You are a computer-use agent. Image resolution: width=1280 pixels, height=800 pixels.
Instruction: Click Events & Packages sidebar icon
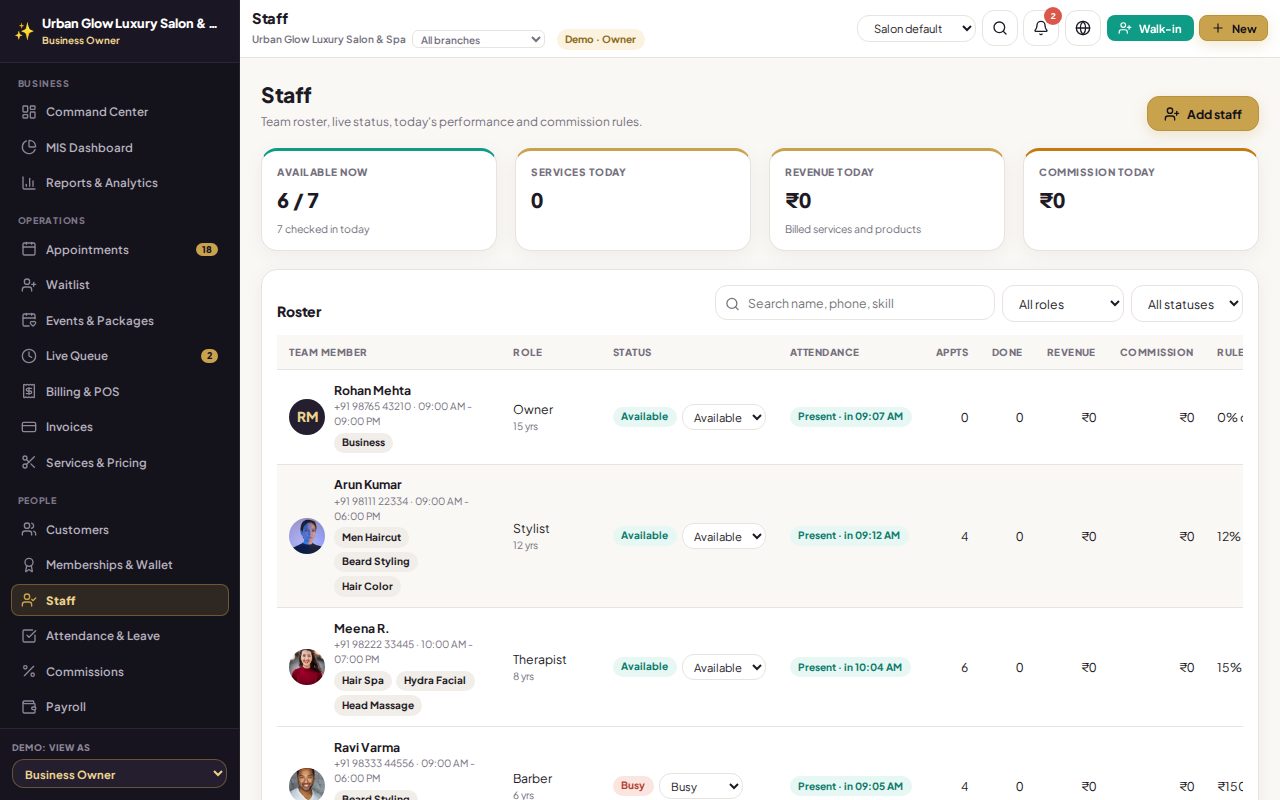29,321
